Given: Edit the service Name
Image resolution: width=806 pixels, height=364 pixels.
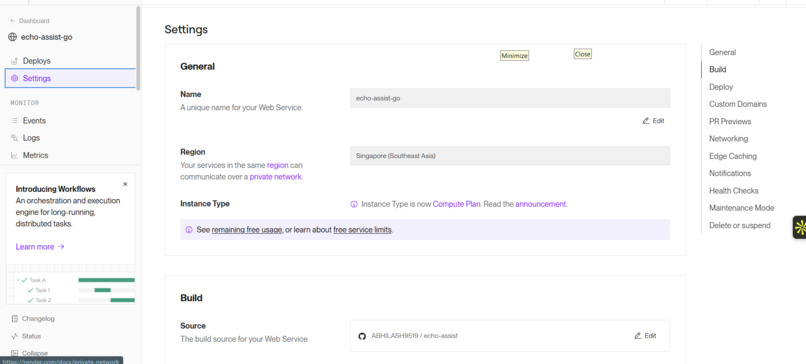Looking at the screenshot, I should point(653,121).
